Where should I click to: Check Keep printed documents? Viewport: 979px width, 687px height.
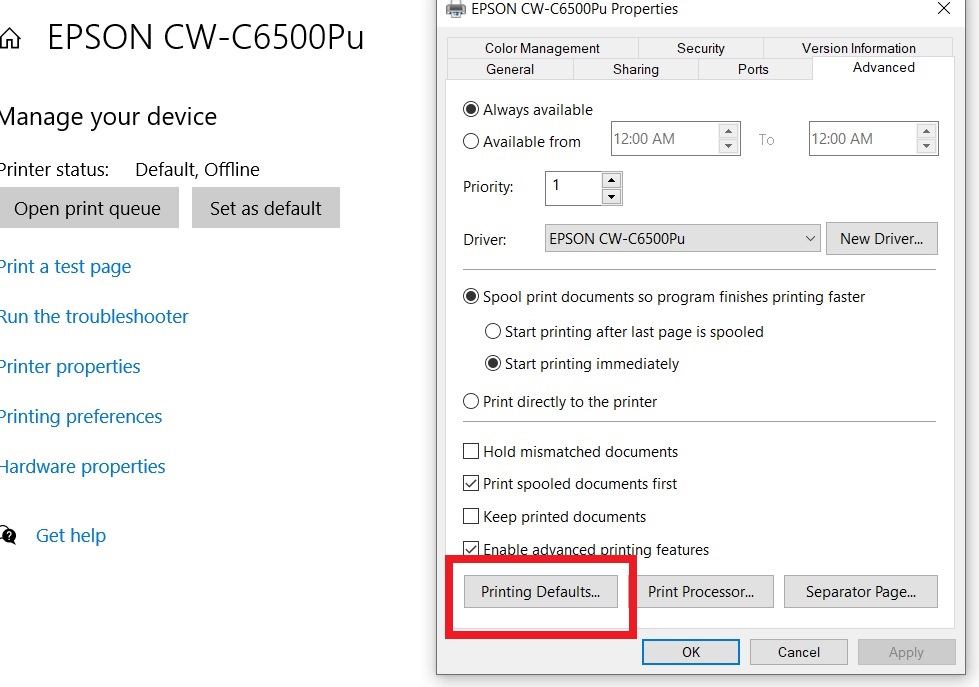coord(471,516)
